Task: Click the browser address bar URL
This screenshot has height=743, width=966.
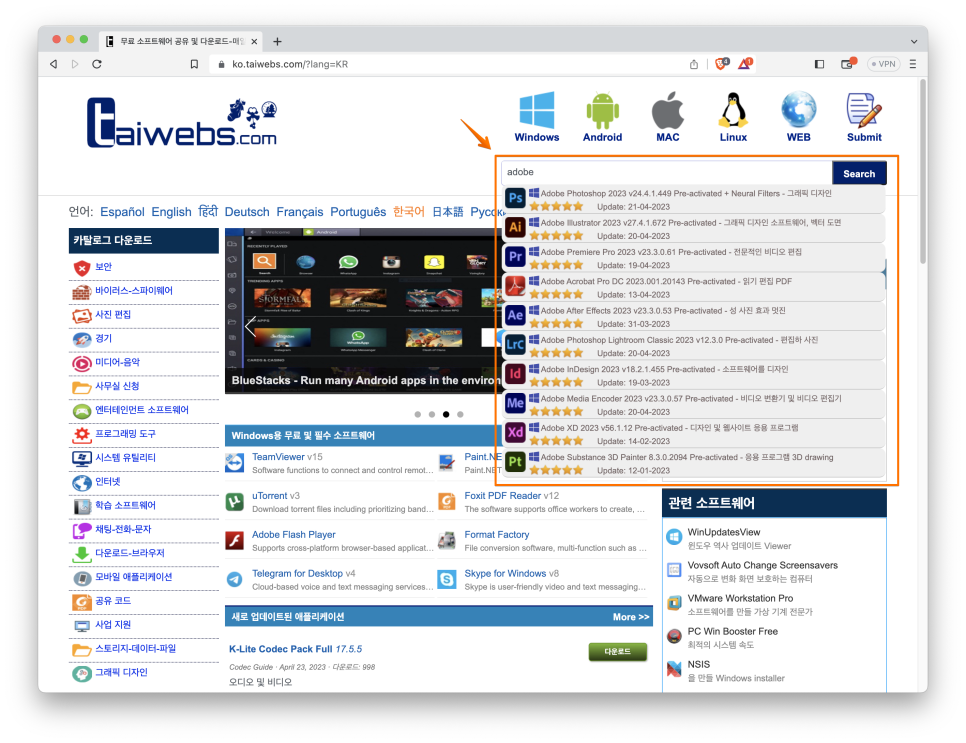Action: click(290, 64)
